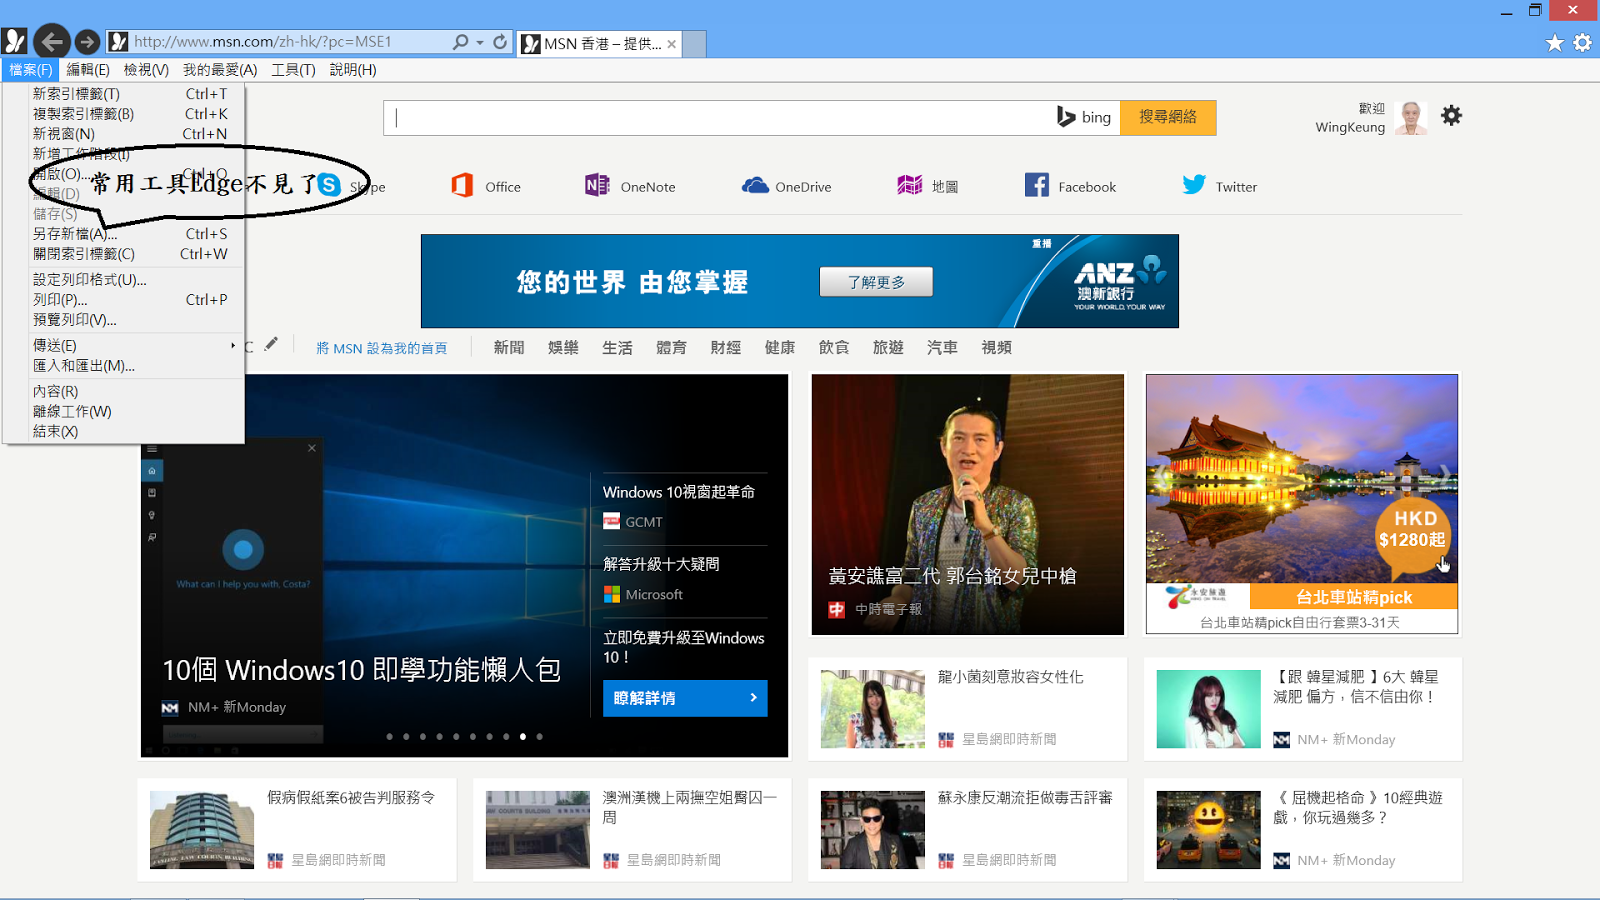Image resolution: width=1600 pixels, height=900 pixels.
Task: Choose 新索引標籤(T) from the File menu
Action: coord(124,94)
